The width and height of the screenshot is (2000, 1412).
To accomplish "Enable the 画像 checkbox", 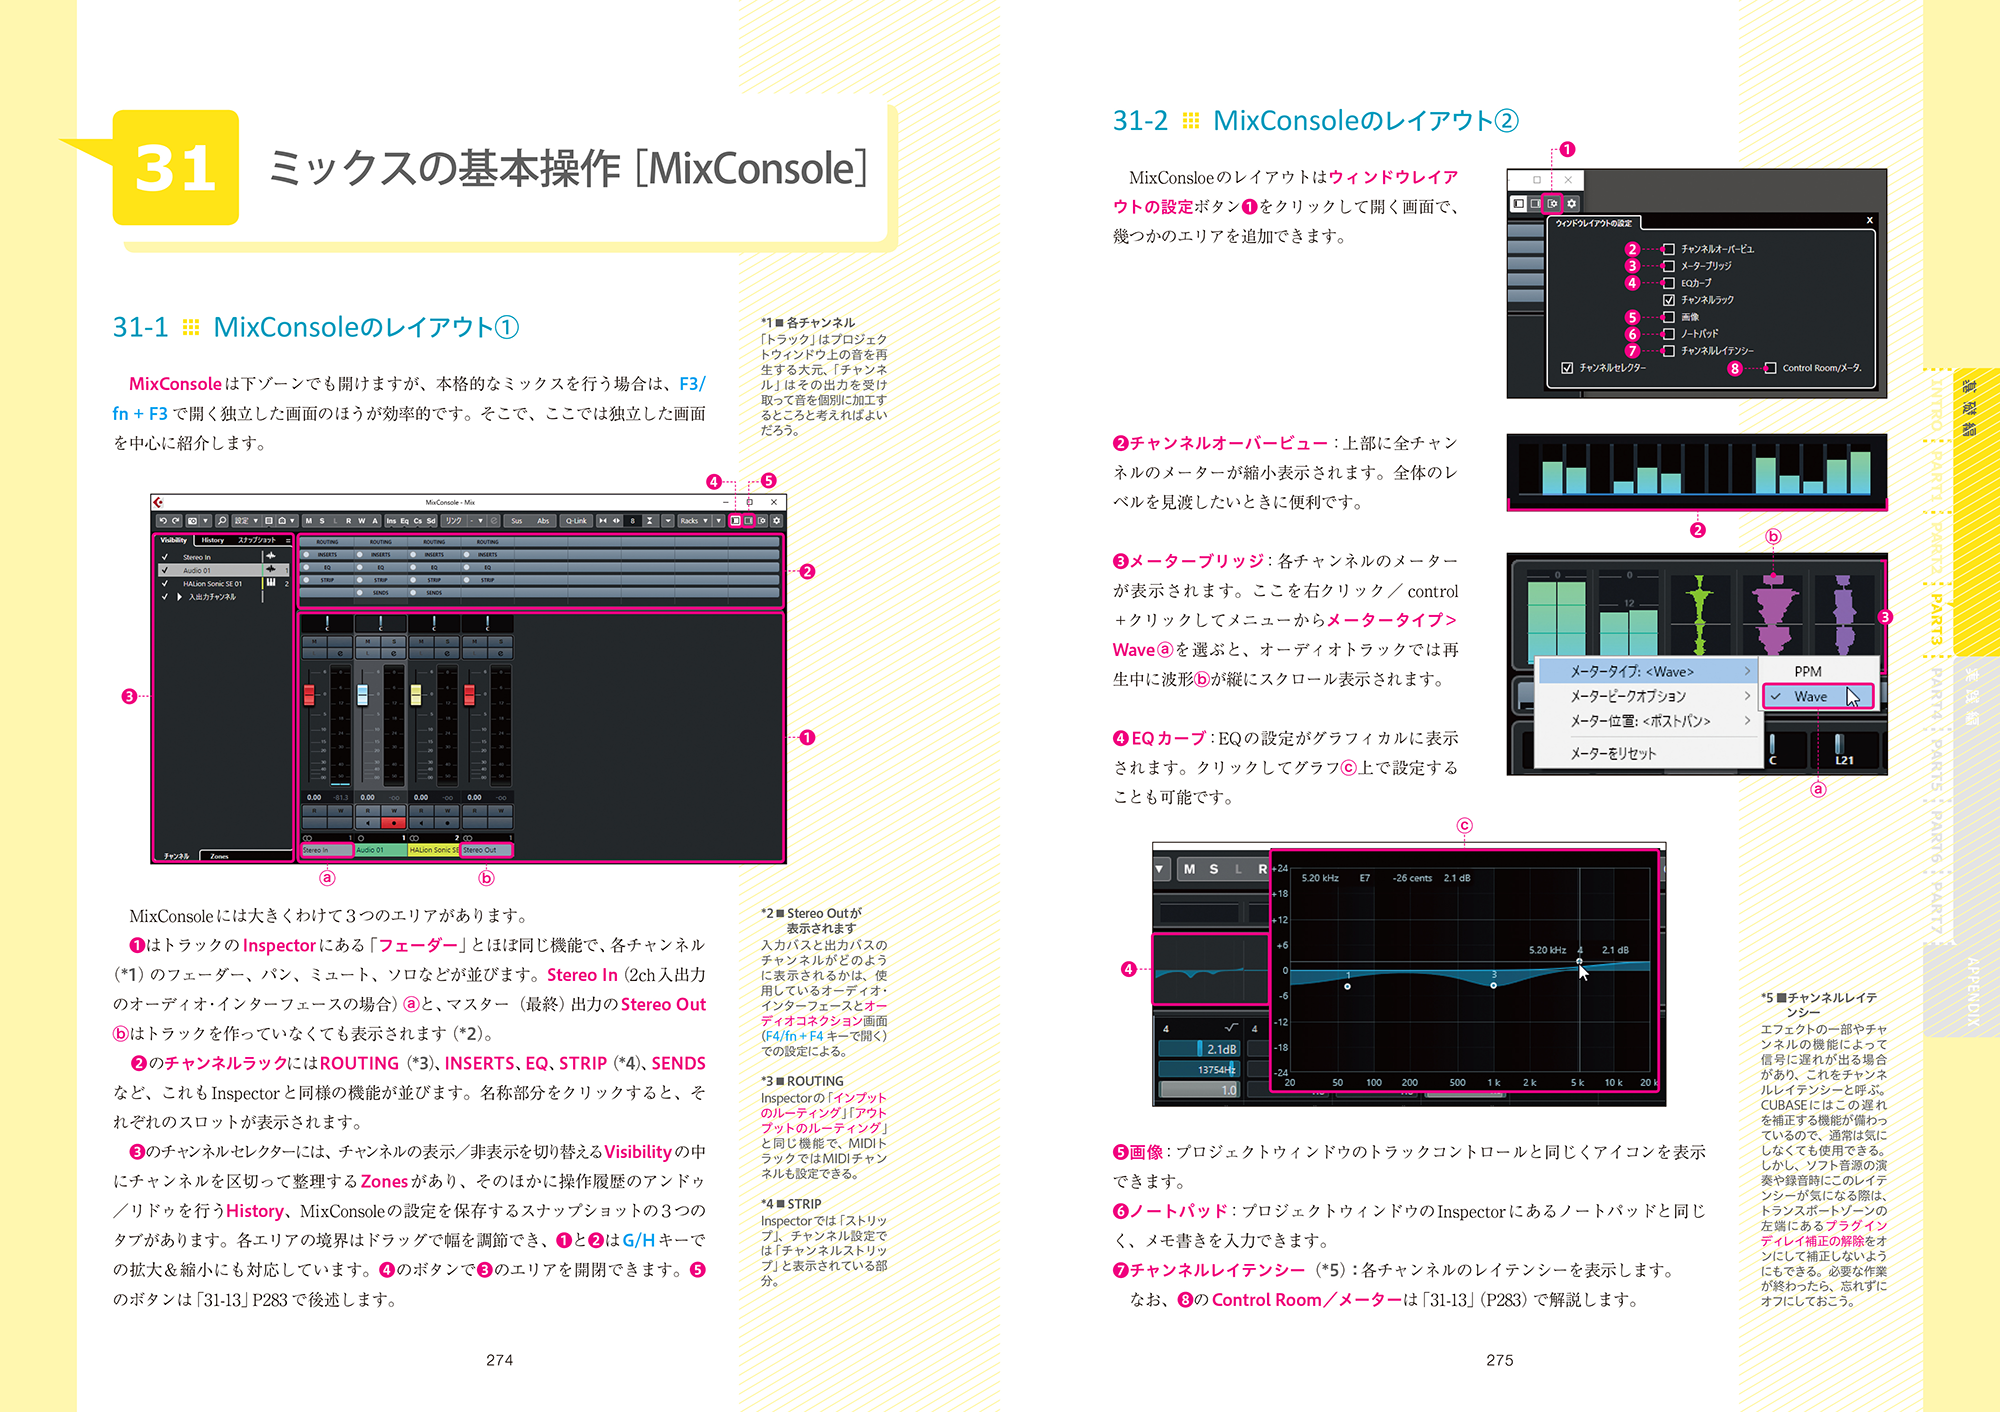I will coord(1669,317).
